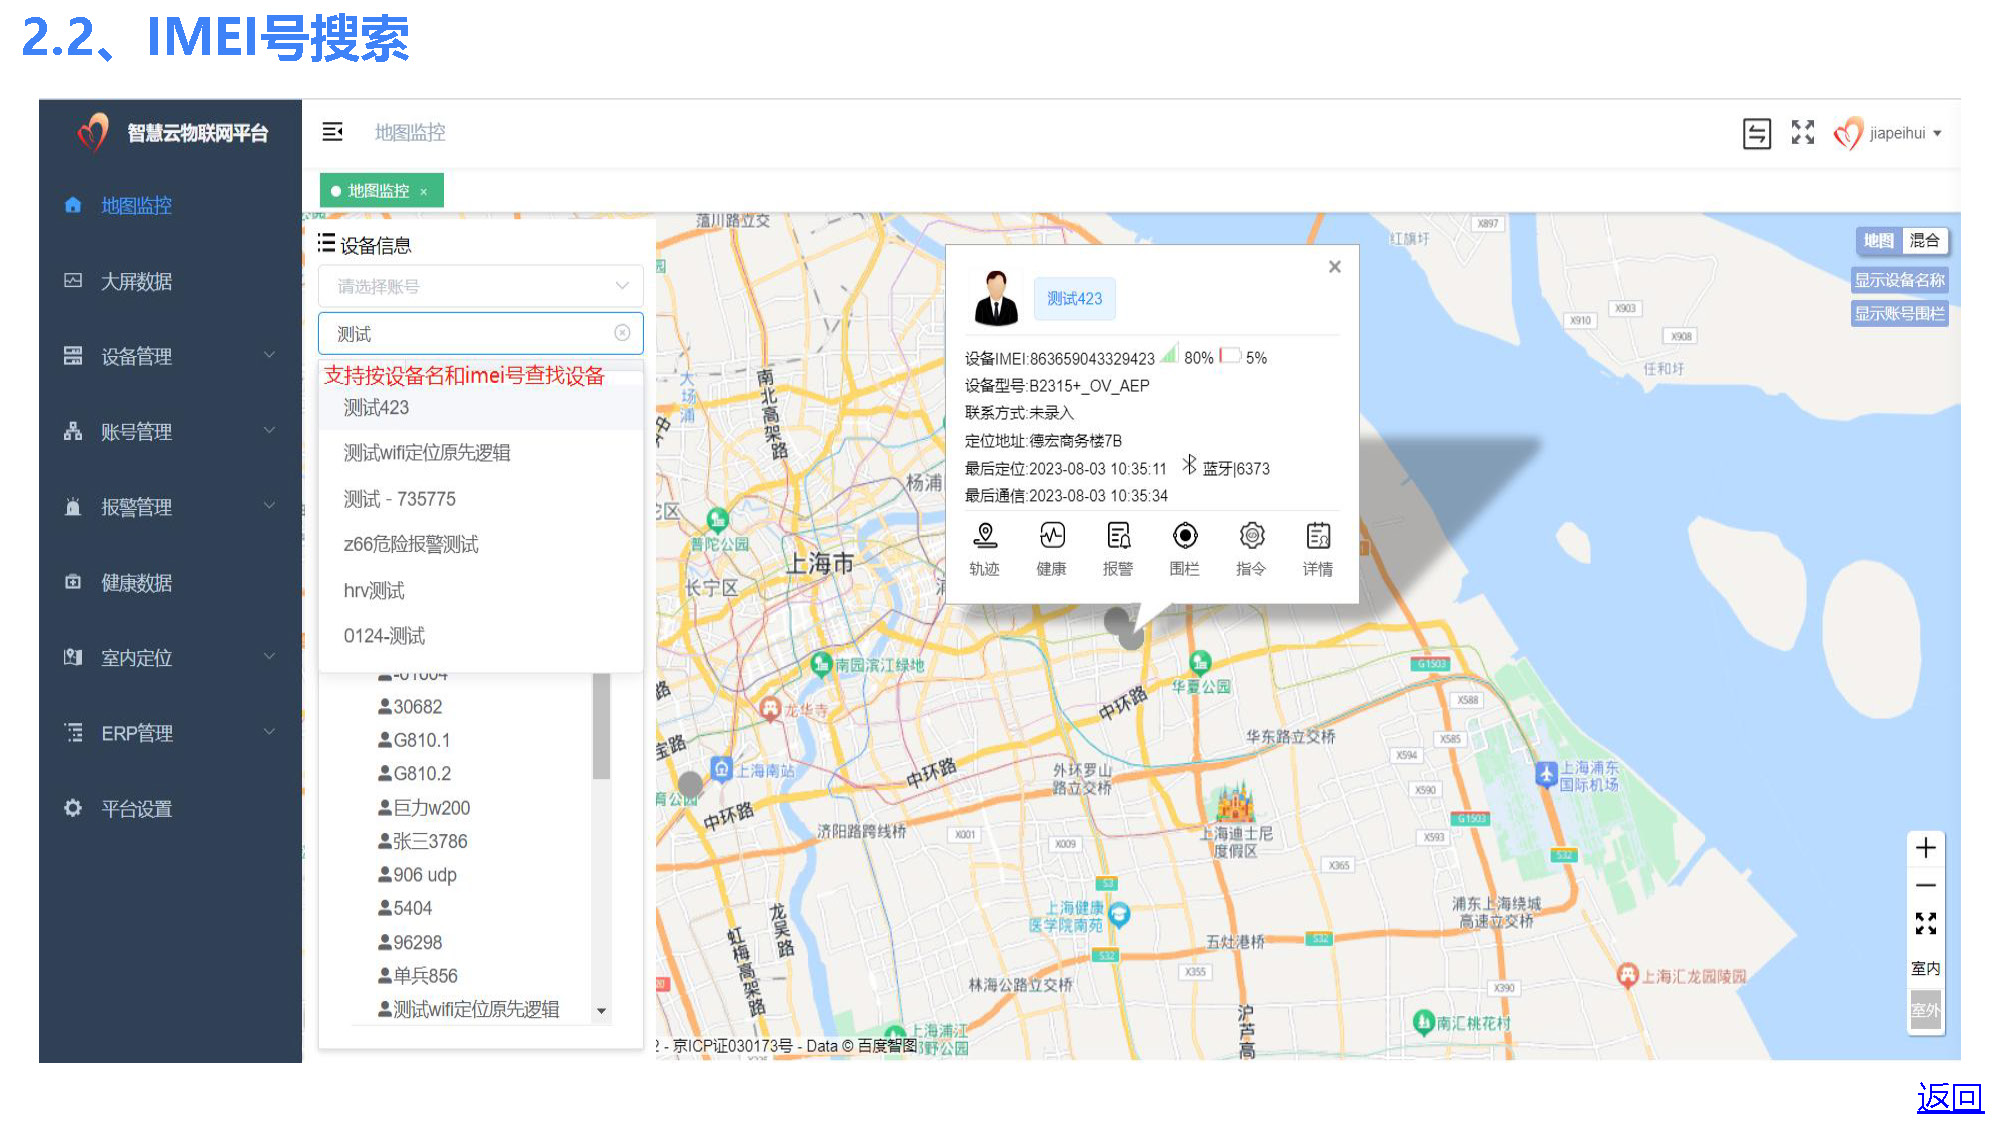Image resolution: width=2000 pixels, height=1125 pixels.
Task: Open 平台设置 in the sidebar
Action: click(x=137, y=809)
